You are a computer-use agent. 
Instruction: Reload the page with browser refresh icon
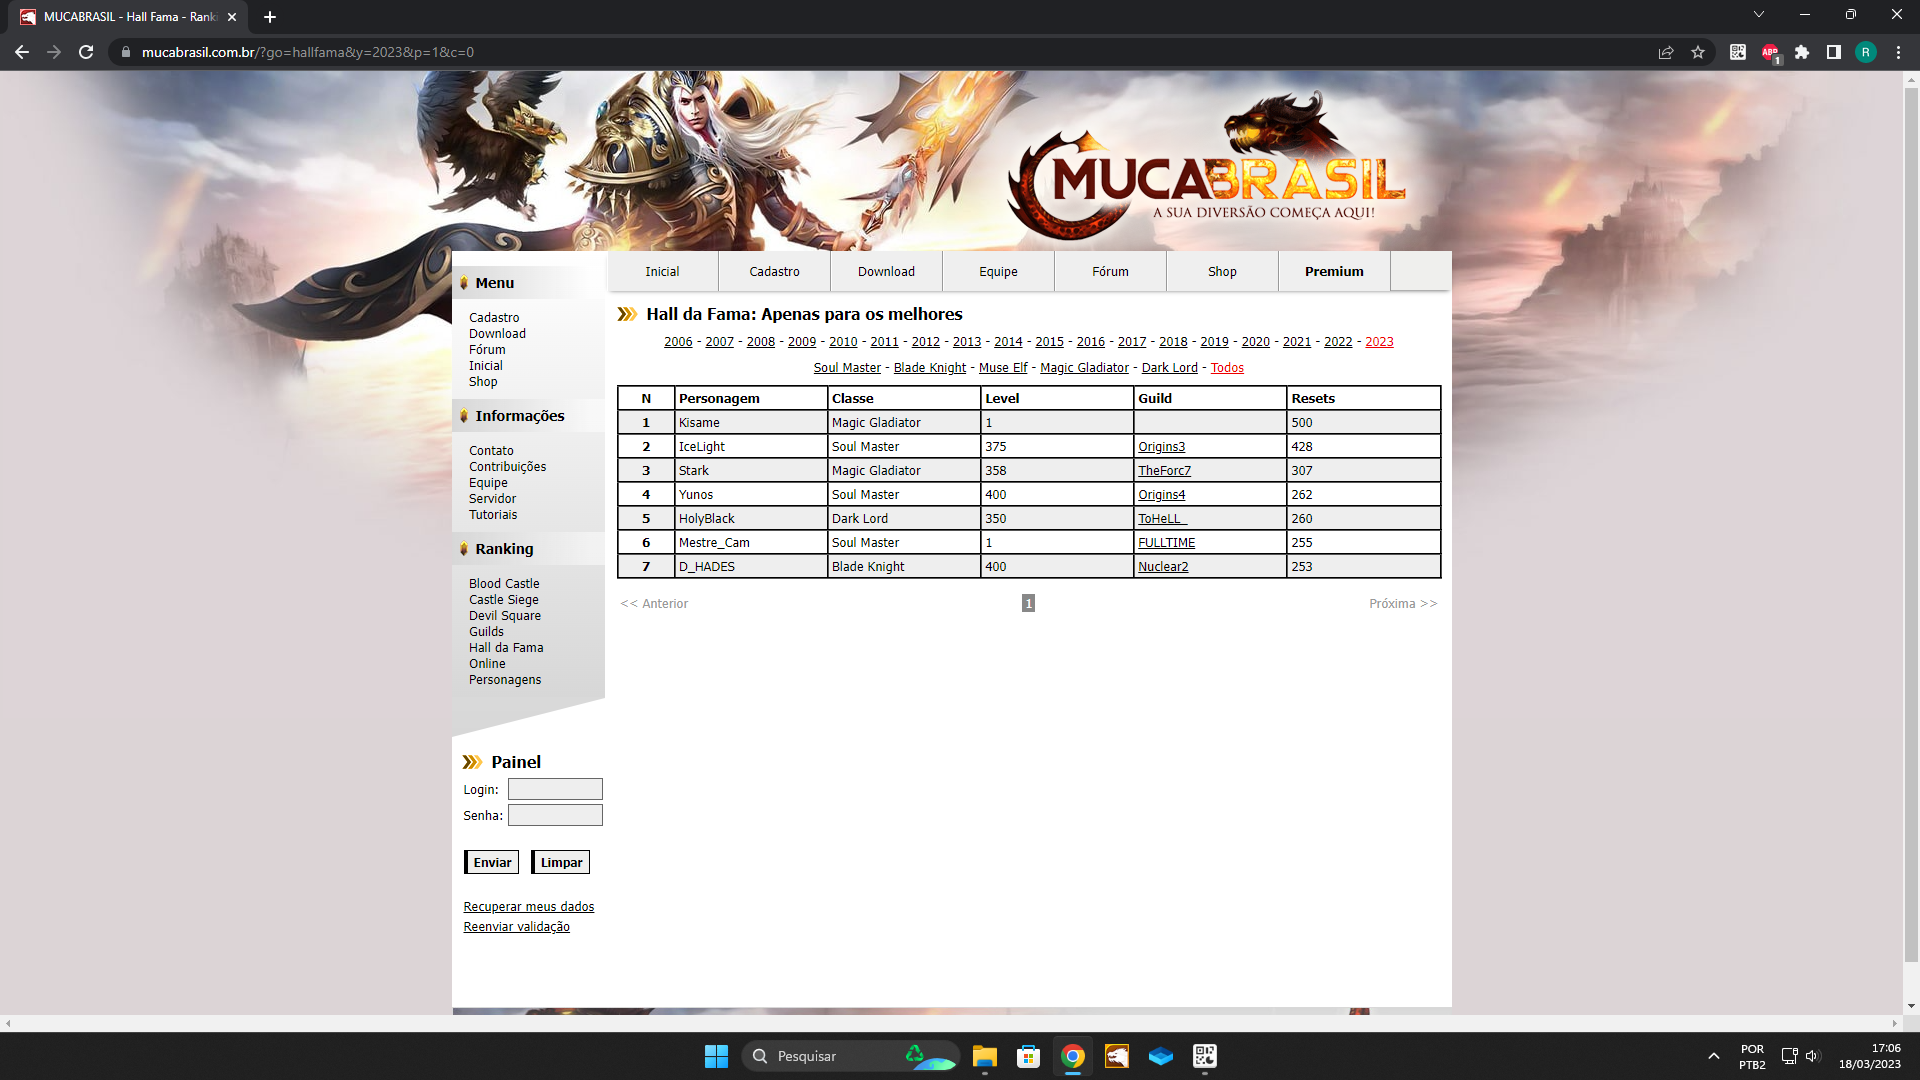click(x=86, y=52)
